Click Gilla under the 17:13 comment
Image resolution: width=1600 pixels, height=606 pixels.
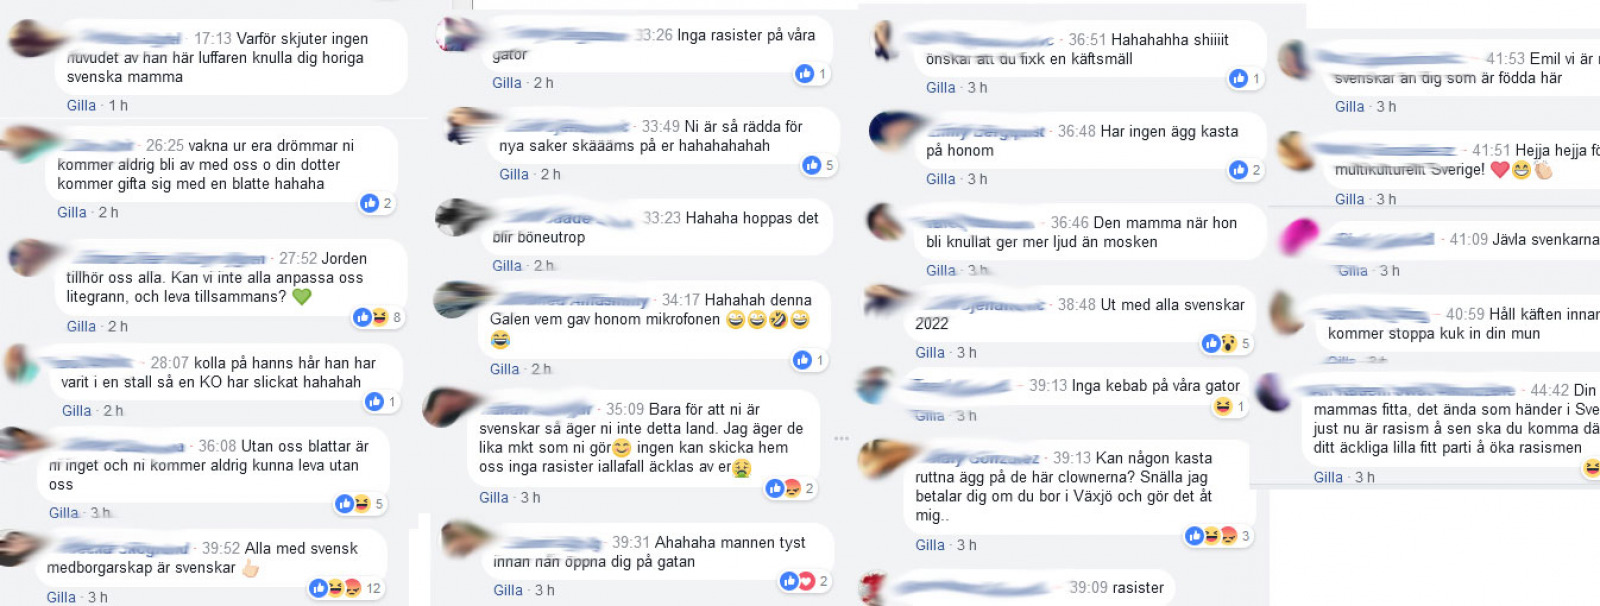82,105
